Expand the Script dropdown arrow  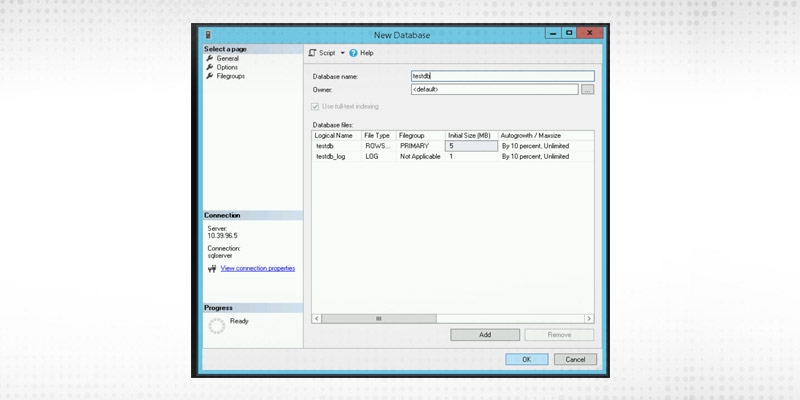pyautogui.click(x=342, y=53)
